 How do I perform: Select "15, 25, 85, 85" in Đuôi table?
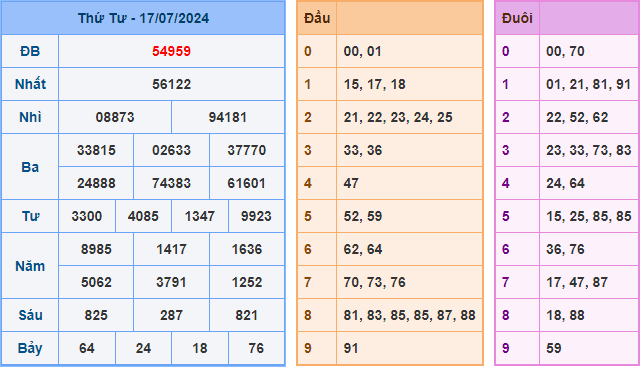589,216
